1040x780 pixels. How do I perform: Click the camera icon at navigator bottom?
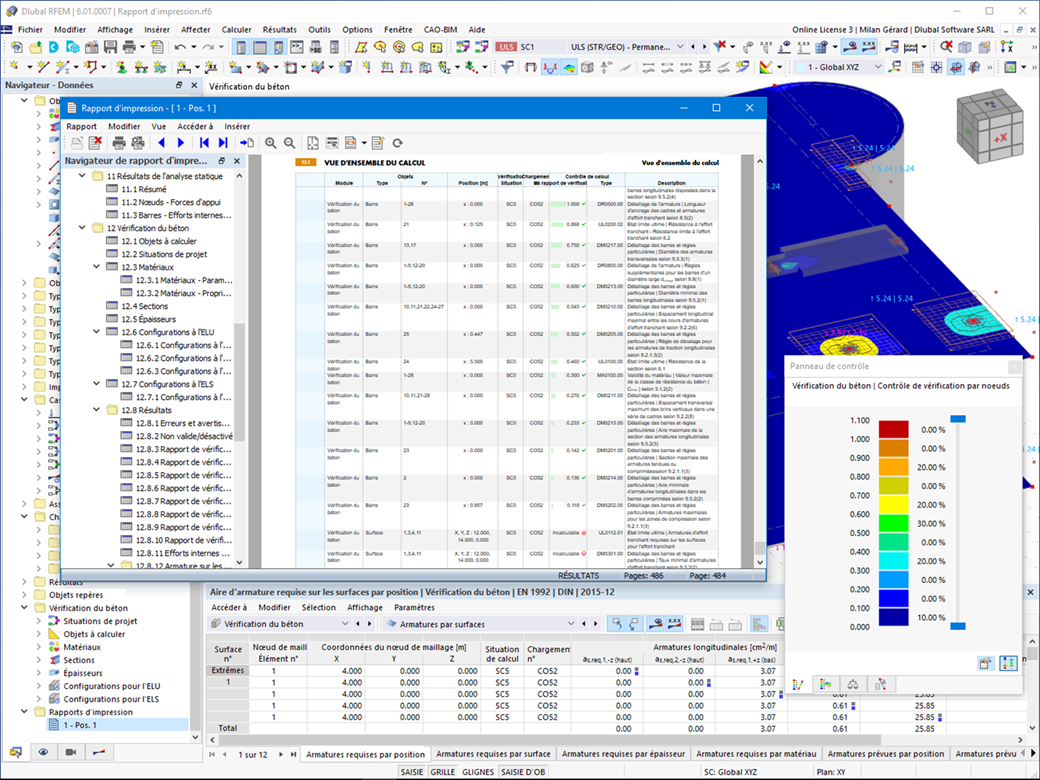pyautogui.click(x=71, y=752)
